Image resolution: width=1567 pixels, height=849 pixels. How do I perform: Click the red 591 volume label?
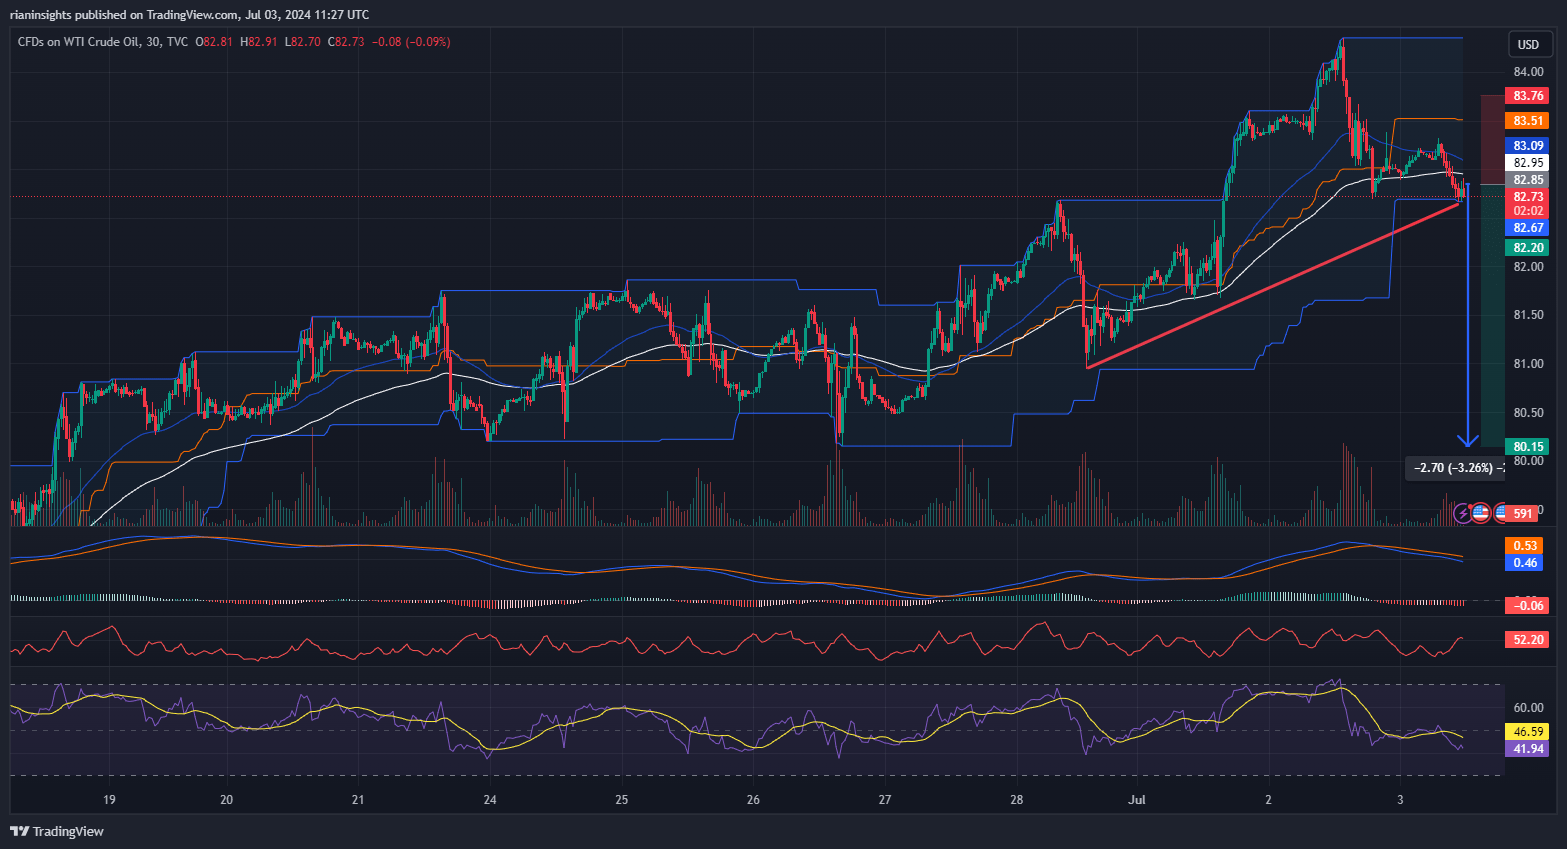(x=1522, y=514)
